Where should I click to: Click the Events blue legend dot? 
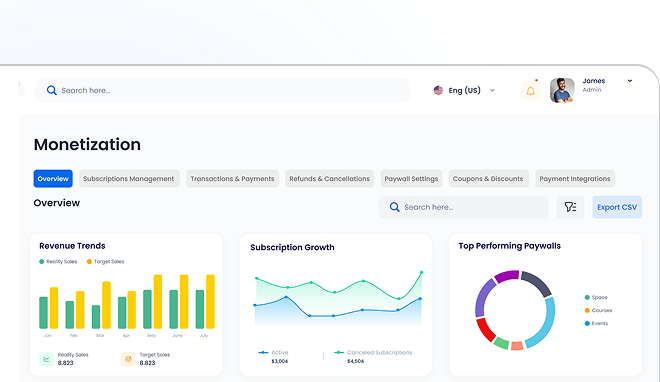587,324
